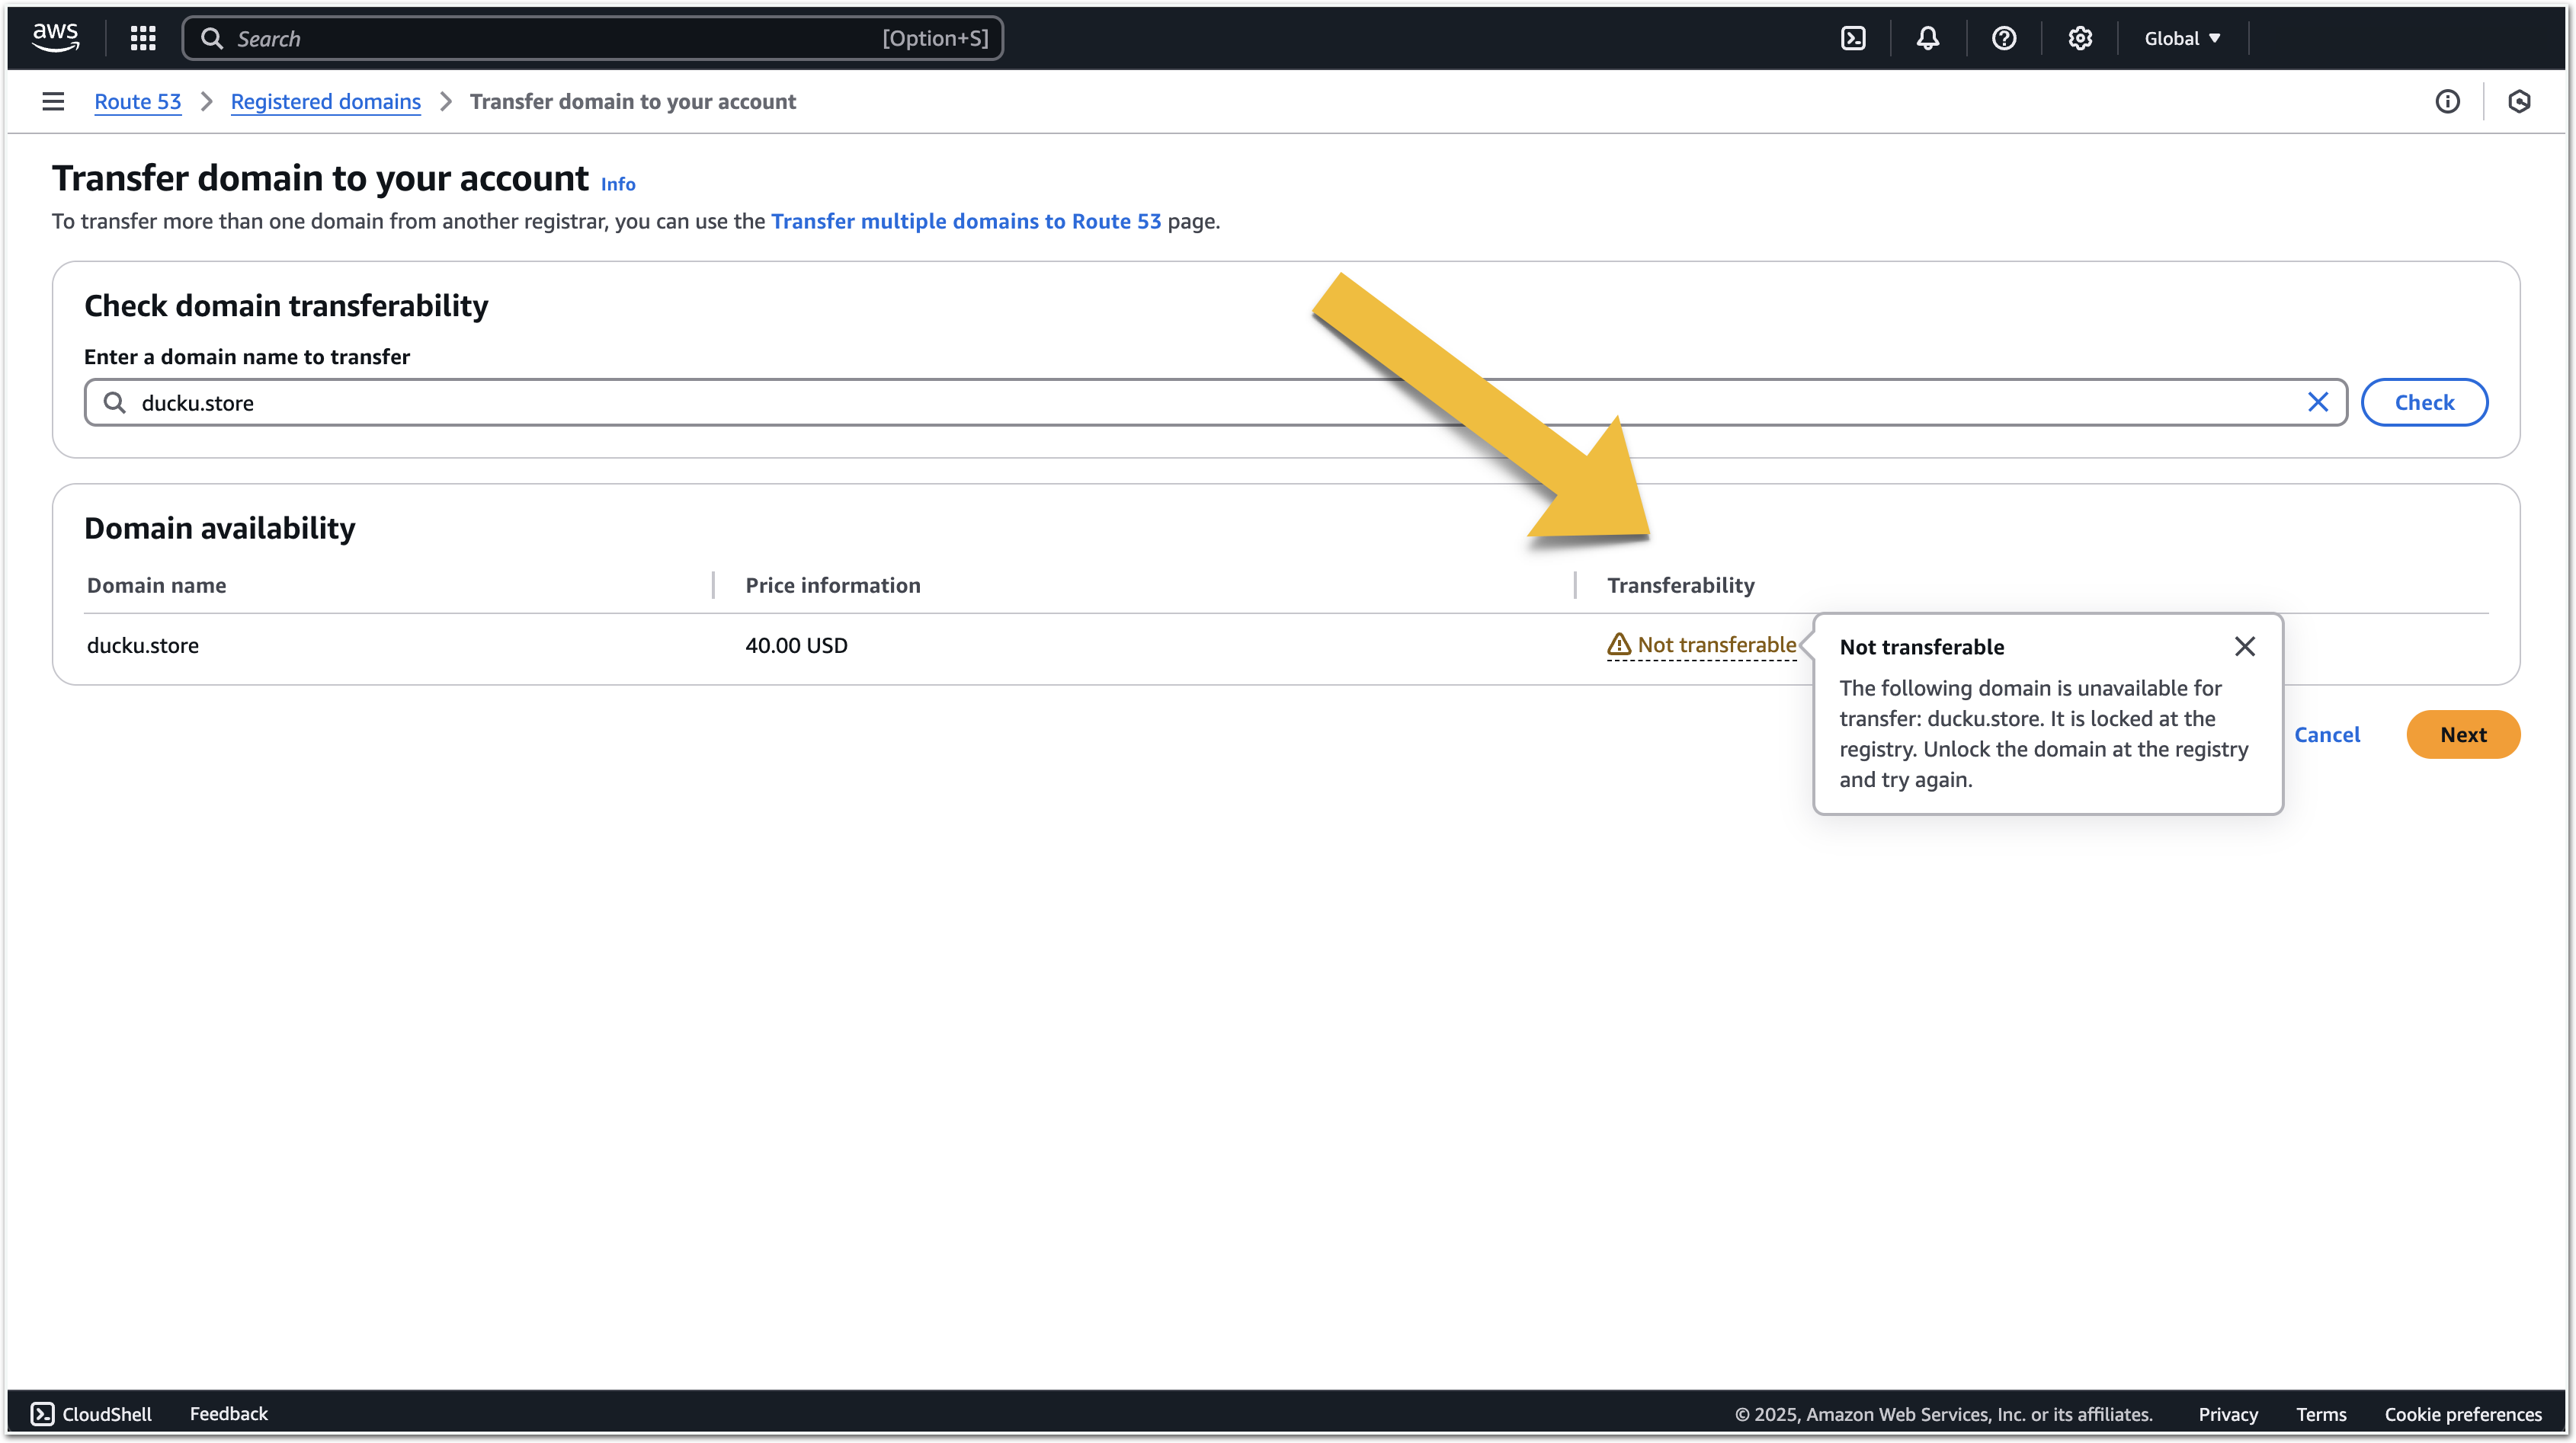The image size is (2576, 1443).
Task: Close the Not transferable popover
Action: (2244, 646)
